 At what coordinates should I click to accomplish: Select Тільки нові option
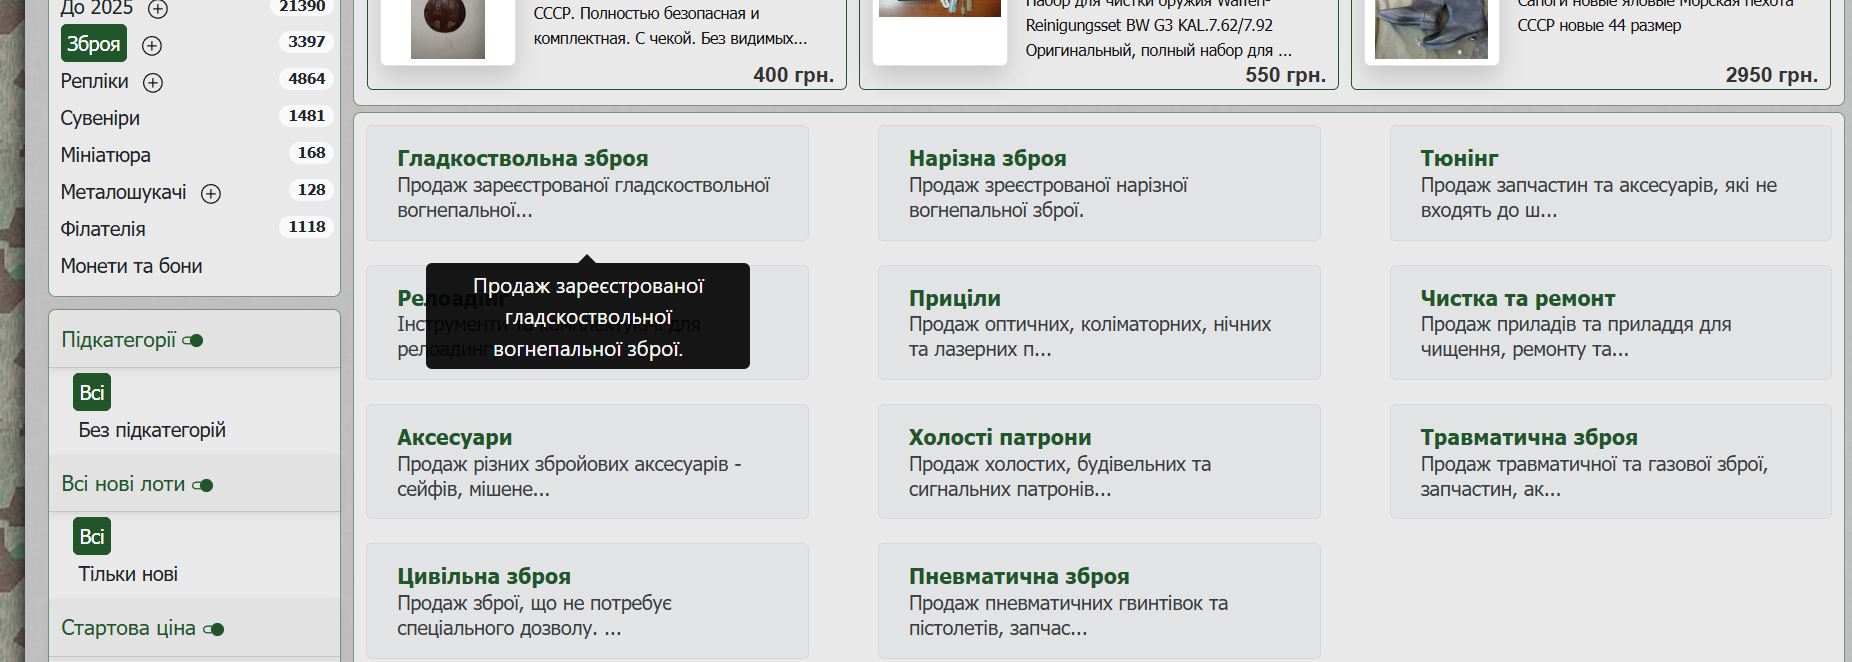pyautogui.click(x=128, y=574)
